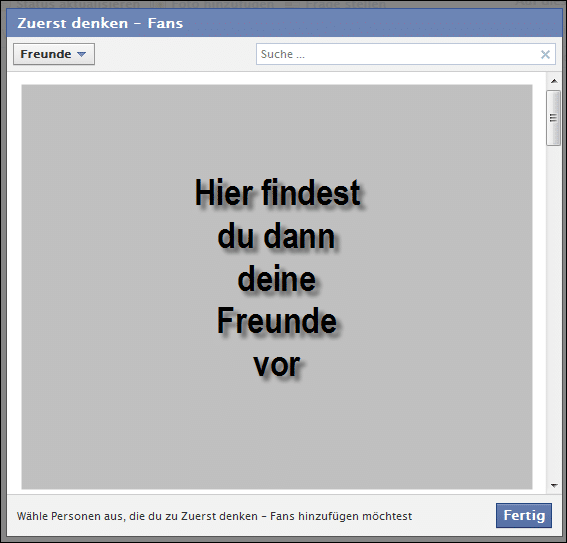
Task: Click the du dann text line
Action: [276, 237]
